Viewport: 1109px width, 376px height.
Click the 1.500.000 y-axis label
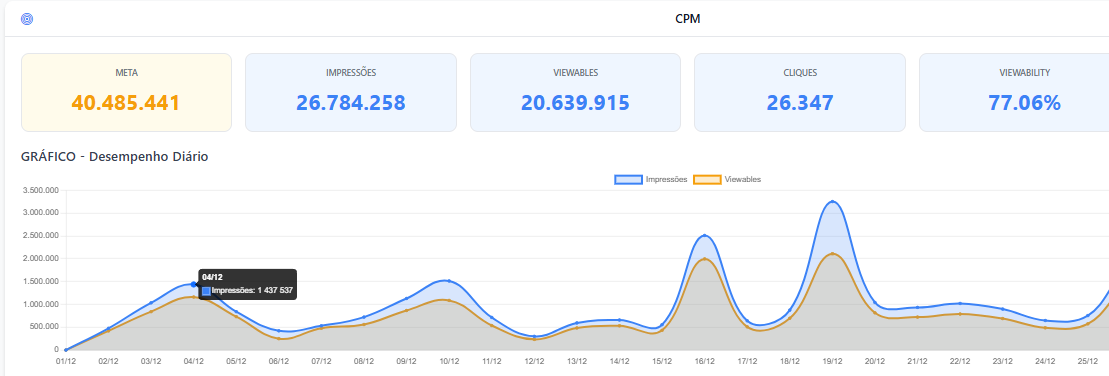41,281
